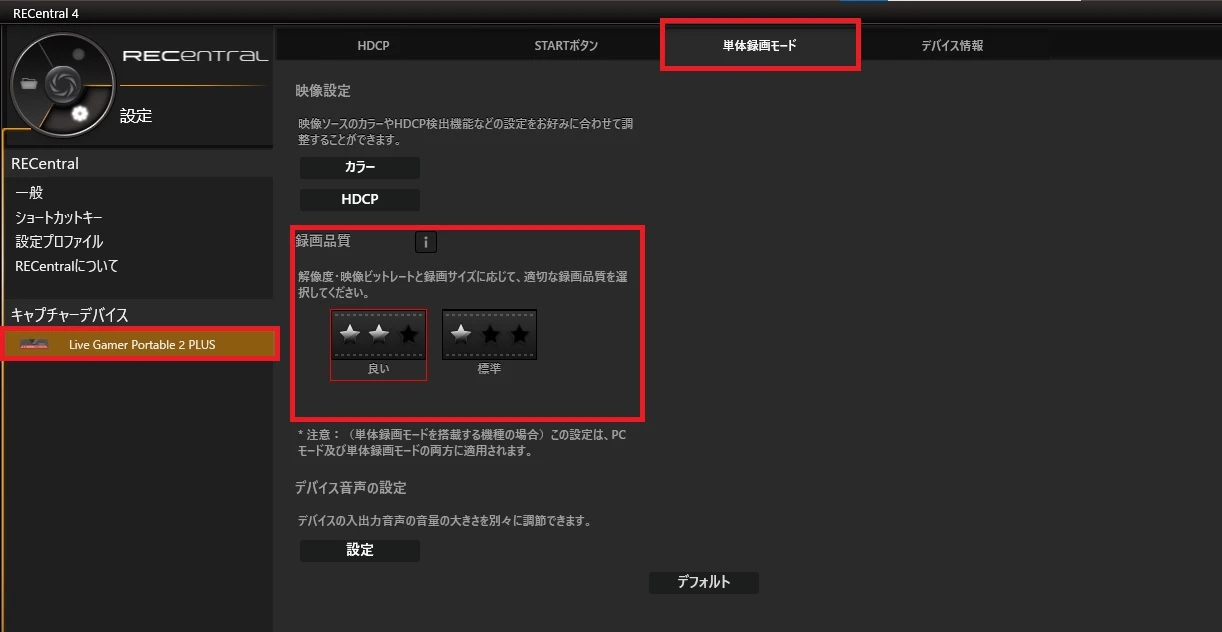
Task: Click the record/capture dot on the dial
Action: 78,53
